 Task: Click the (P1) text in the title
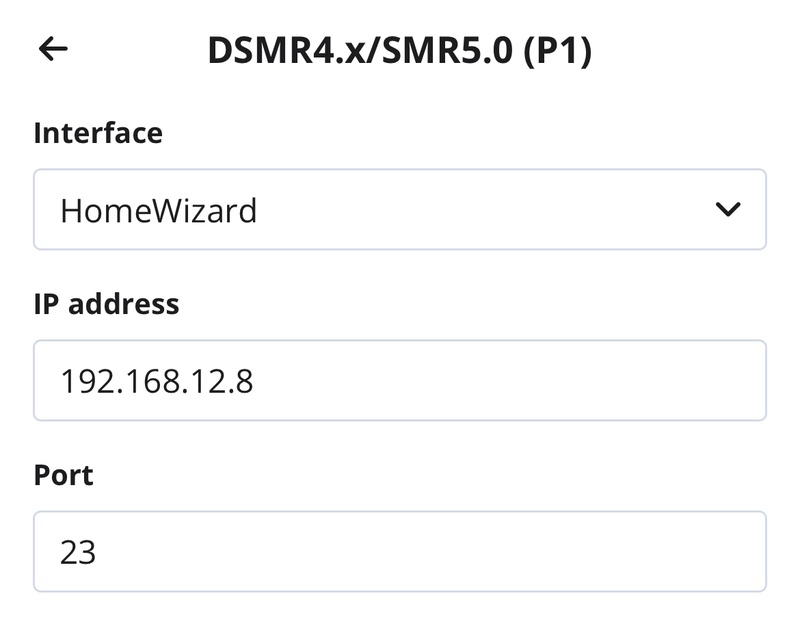coord(556,49)
